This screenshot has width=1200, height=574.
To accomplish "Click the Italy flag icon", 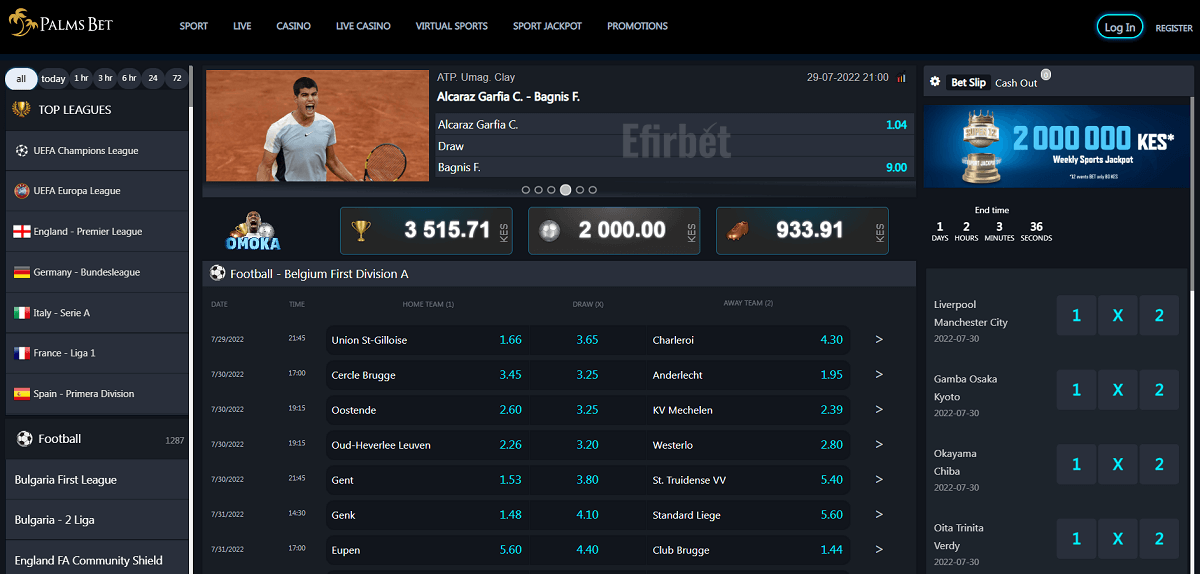I will (x=22, y=312).
